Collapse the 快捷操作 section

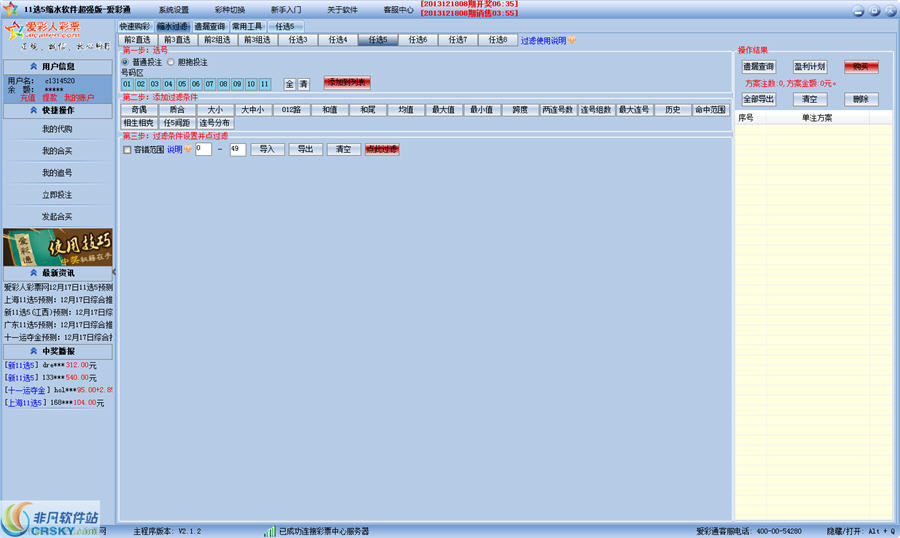click(57, 112)
